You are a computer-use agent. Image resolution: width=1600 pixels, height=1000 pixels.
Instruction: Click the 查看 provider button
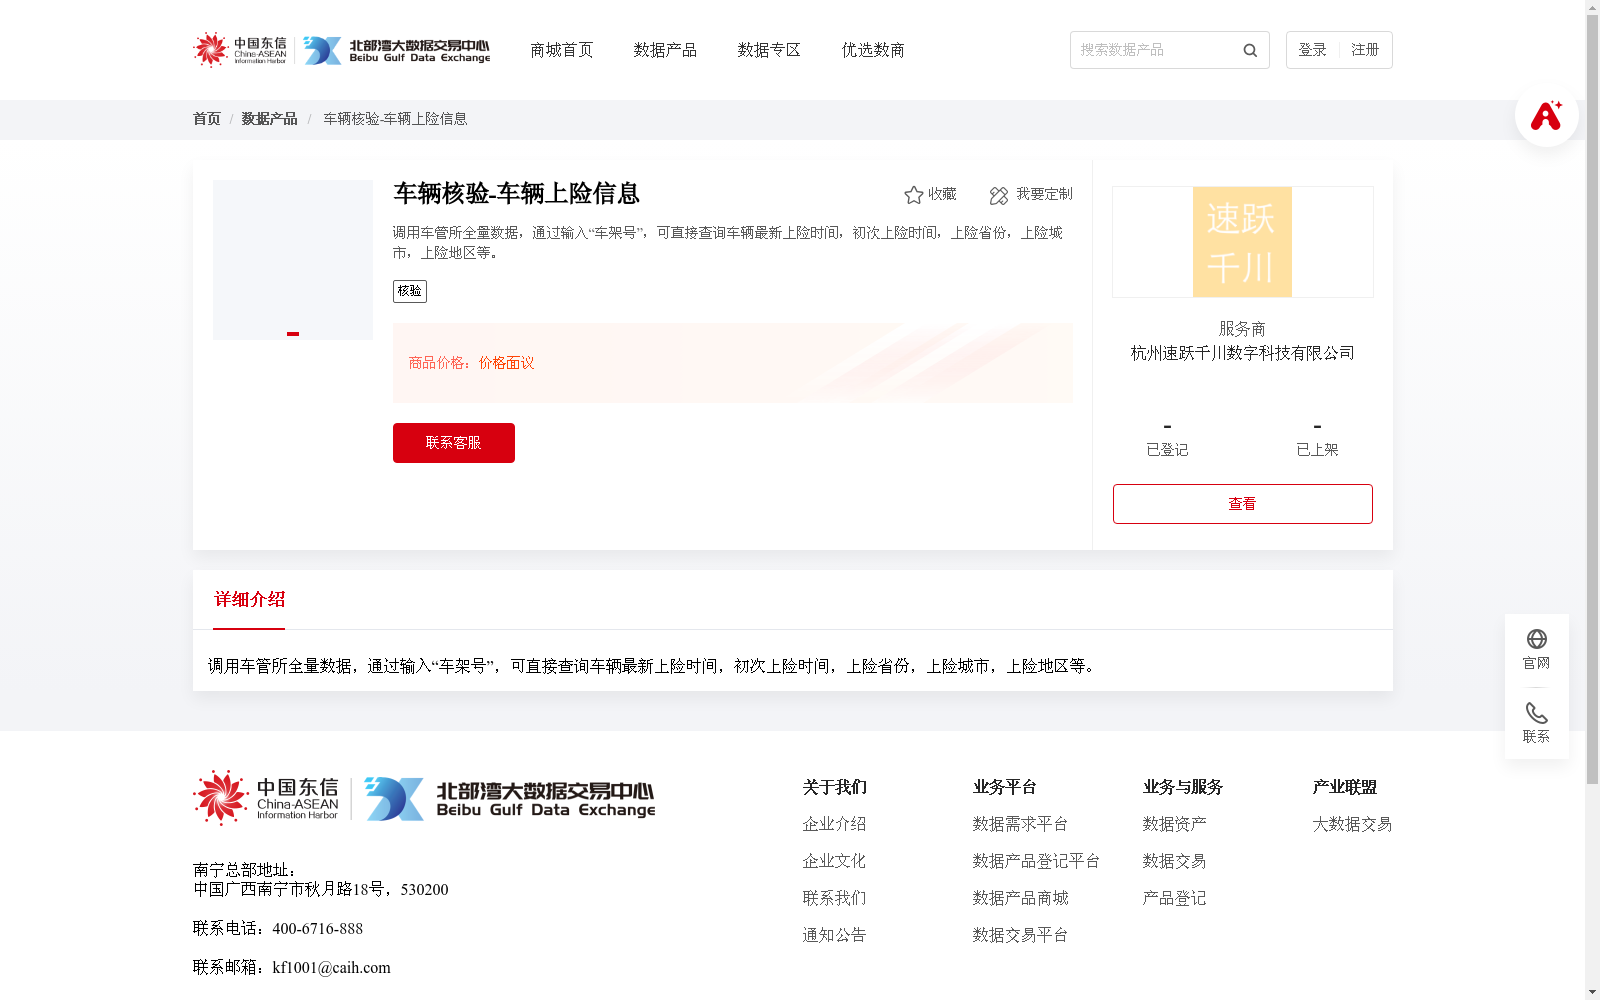click(1243, 504)
